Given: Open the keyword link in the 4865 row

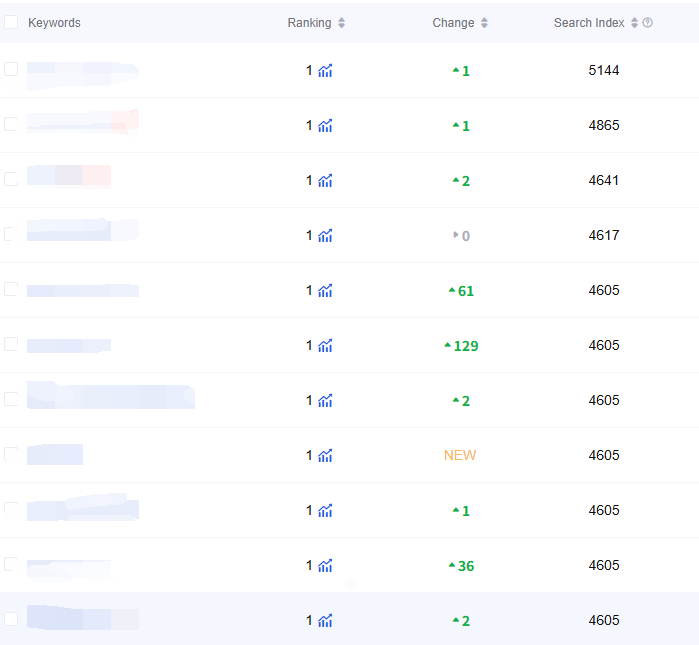Looking at the screenshot, I should click(x=82, y=123).
